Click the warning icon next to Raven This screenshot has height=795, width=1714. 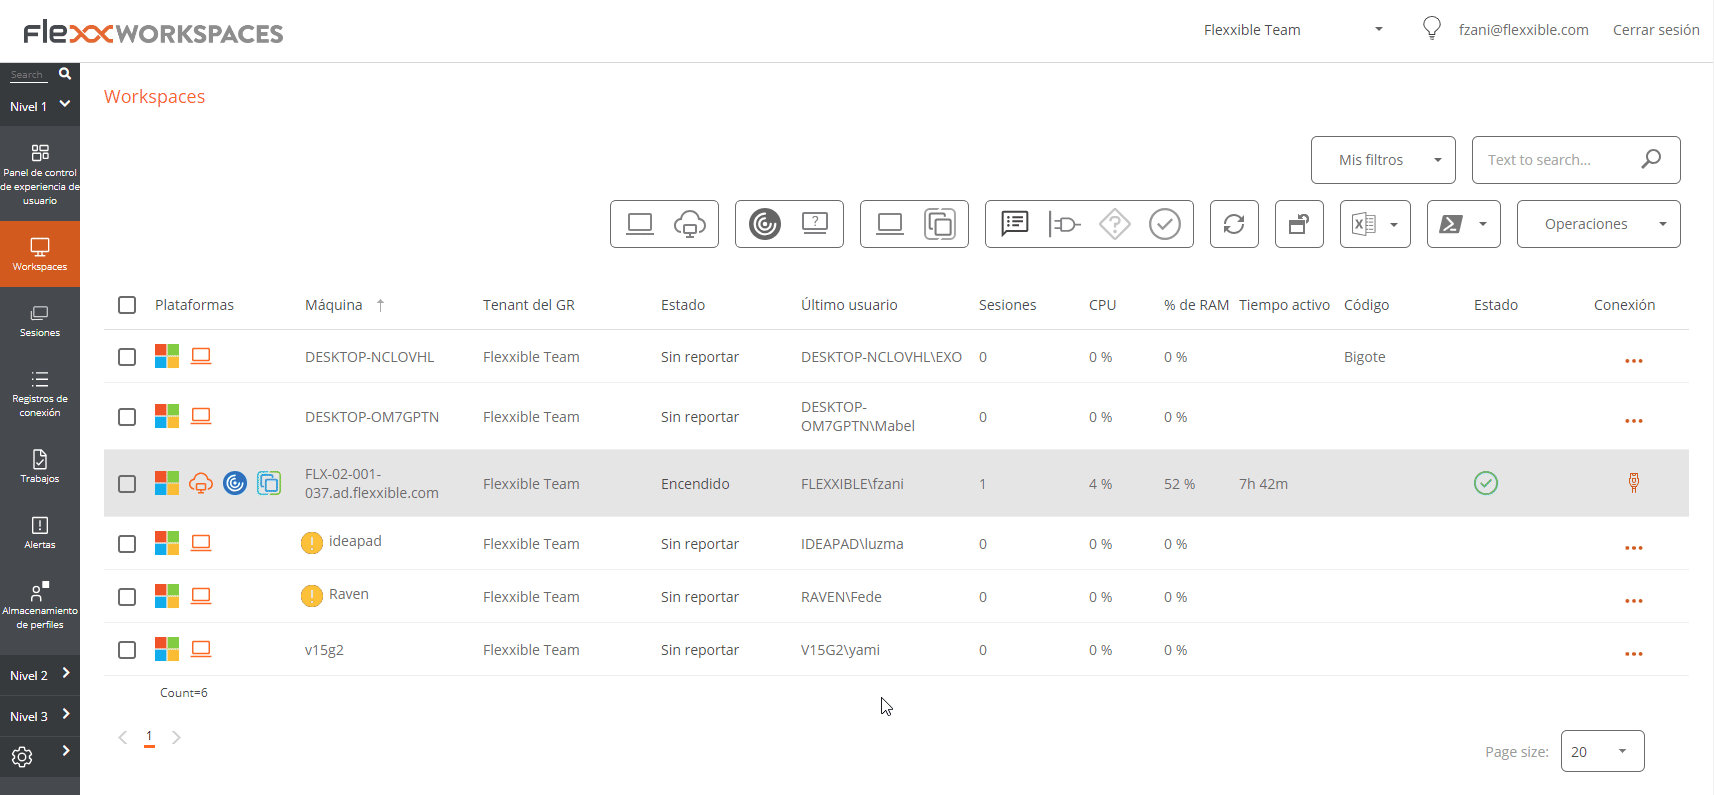(312, 596)
